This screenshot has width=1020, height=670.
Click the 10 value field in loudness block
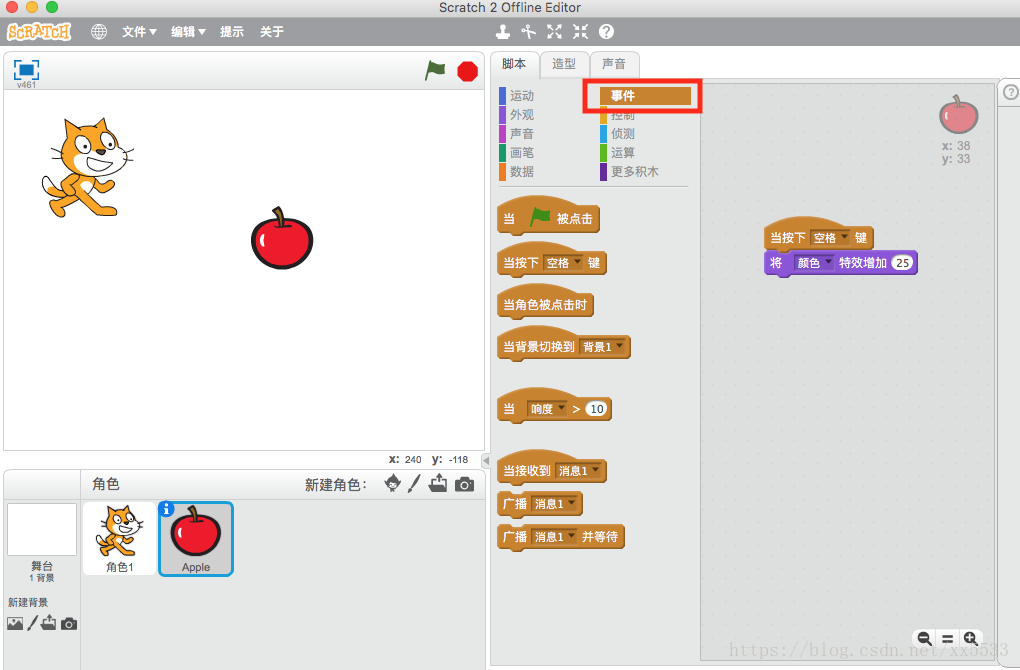597,409
